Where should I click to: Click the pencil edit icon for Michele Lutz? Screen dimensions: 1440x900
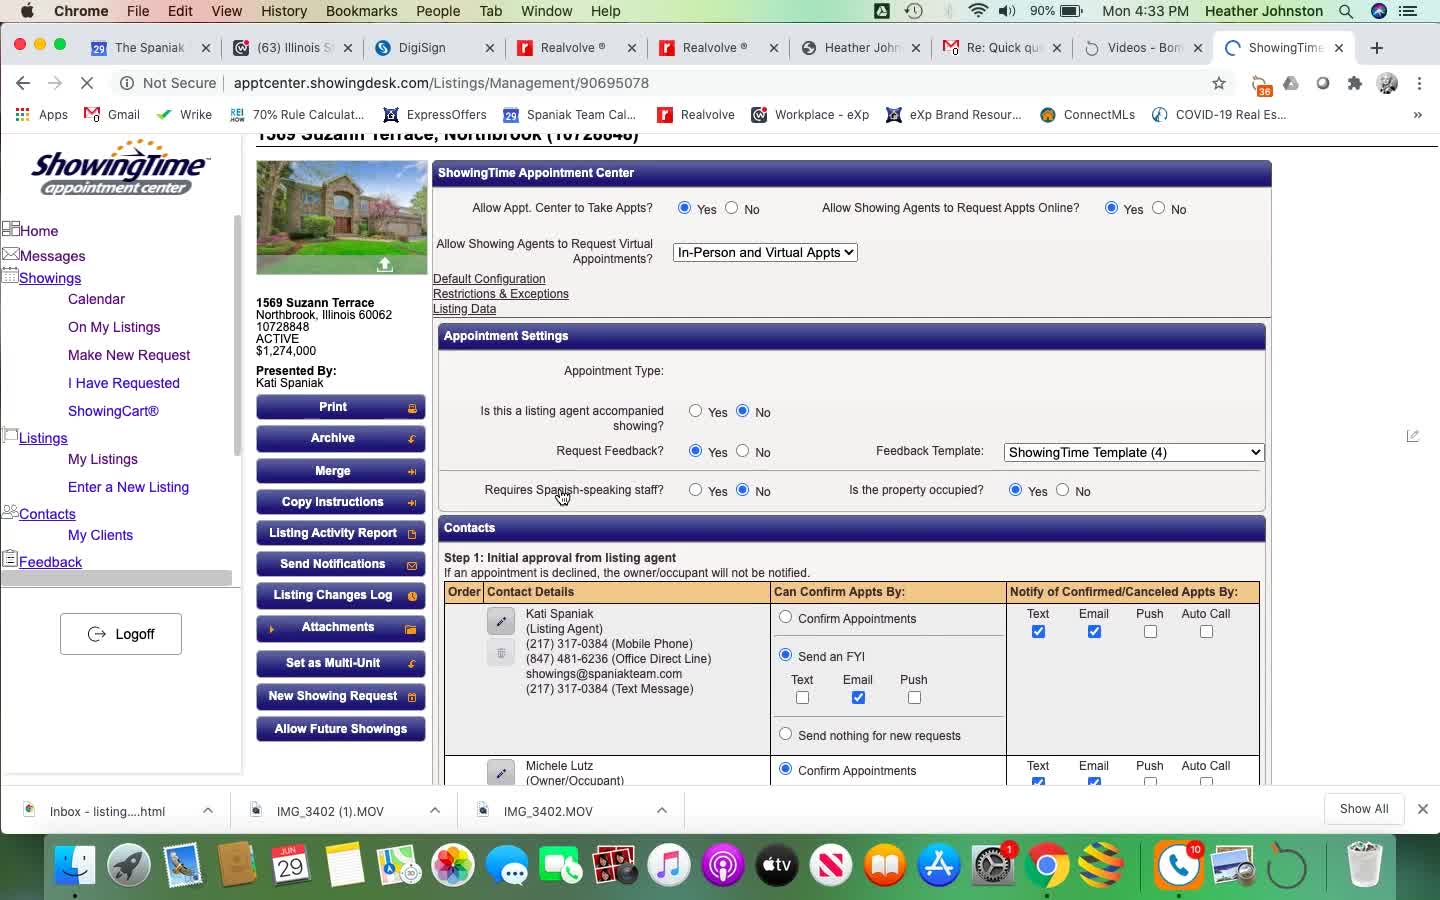[501, 773]
